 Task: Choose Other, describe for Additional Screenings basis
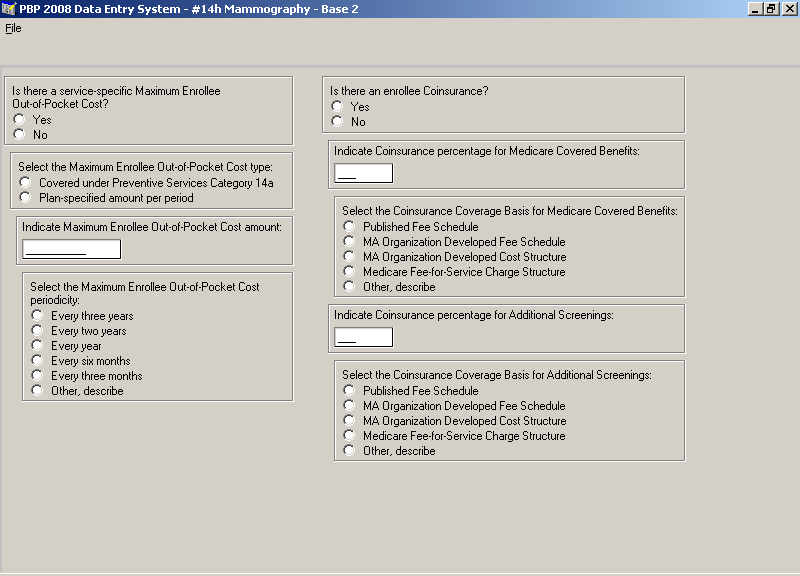click(349, 450)
